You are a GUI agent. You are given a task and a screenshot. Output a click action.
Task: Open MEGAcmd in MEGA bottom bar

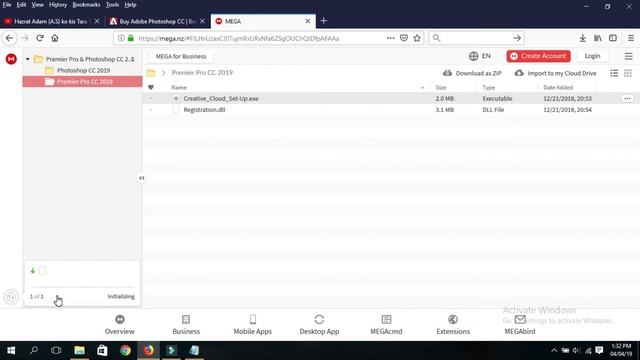[386, 325]
